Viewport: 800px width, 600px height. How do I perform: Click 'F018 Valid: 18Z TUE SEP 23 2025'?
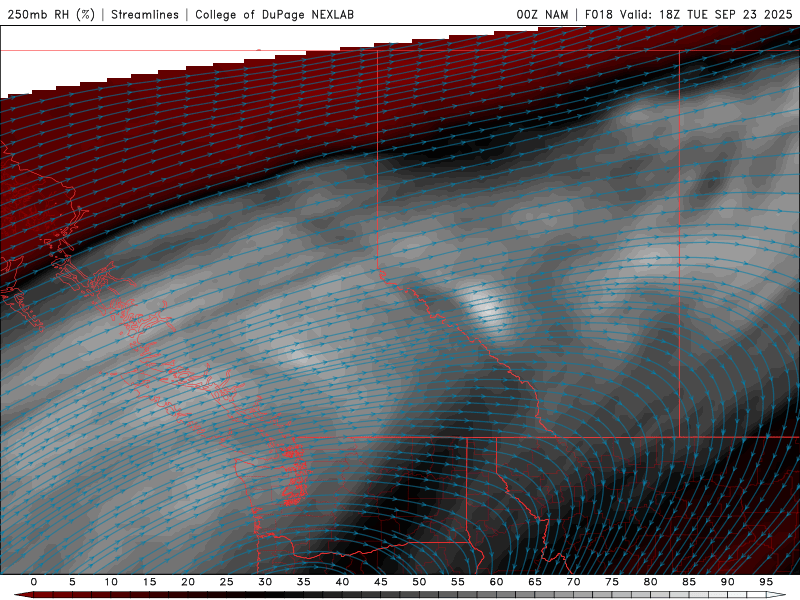[x=688, y=14]
